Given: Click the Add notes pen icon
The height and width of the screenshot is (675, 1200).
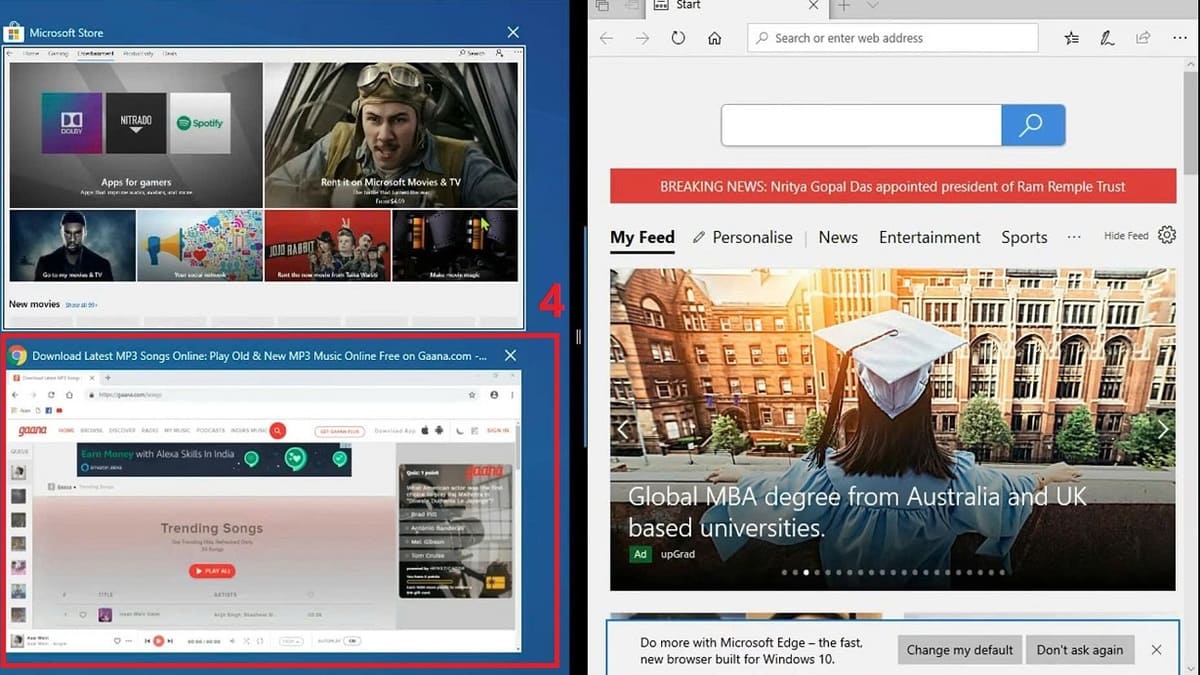Looking at the screenshot, I should click(1107, 38).
